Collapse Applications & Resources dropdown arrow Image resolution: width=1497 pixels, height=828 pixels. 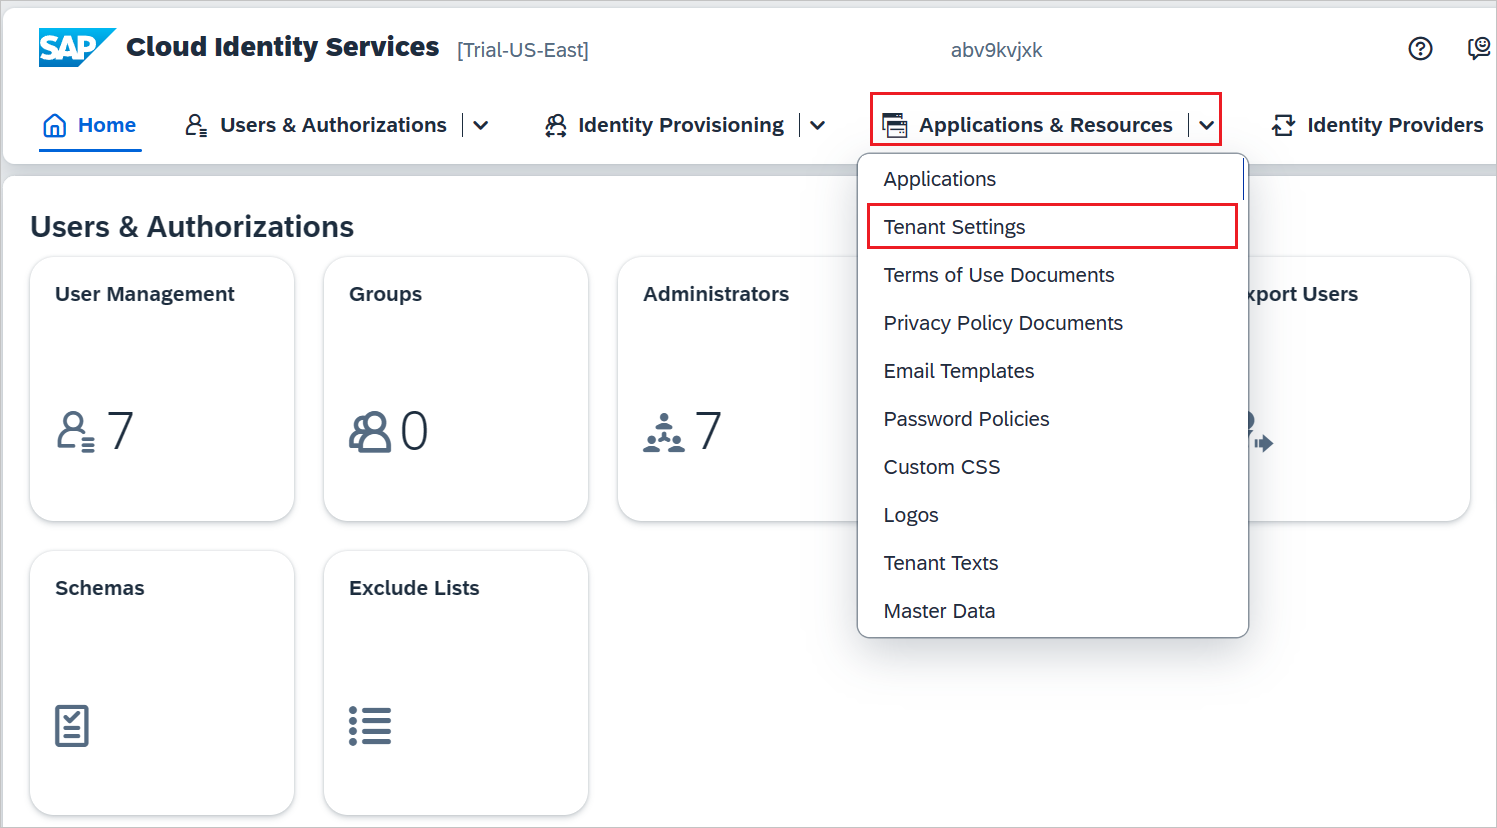tap(1206, 125)
